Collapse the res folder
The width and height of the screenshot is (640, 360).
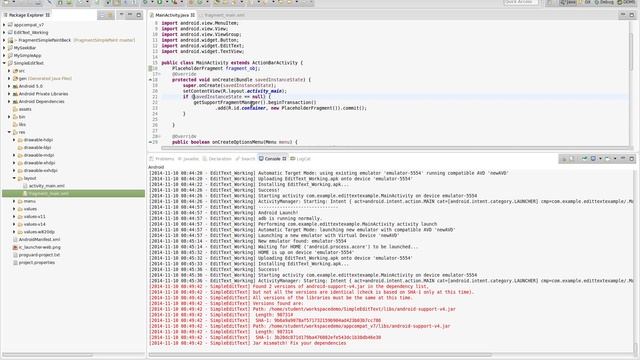[x=9, y=132]
